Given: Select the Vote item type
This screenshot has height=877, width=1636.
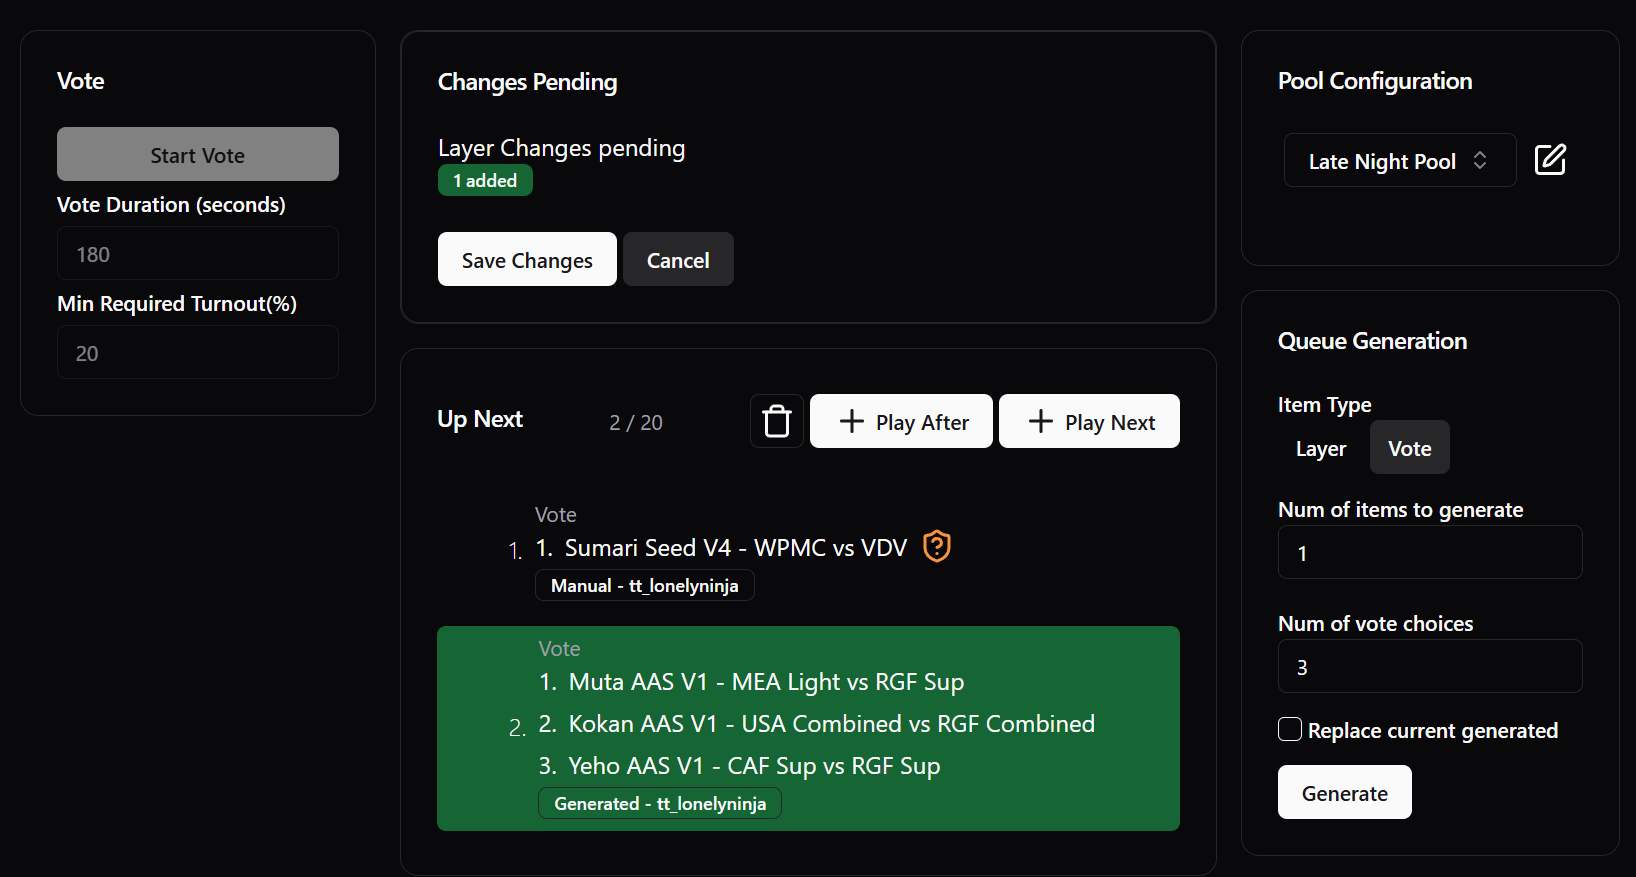Looking at the screenshot, I should click(x=1409, y=448).
